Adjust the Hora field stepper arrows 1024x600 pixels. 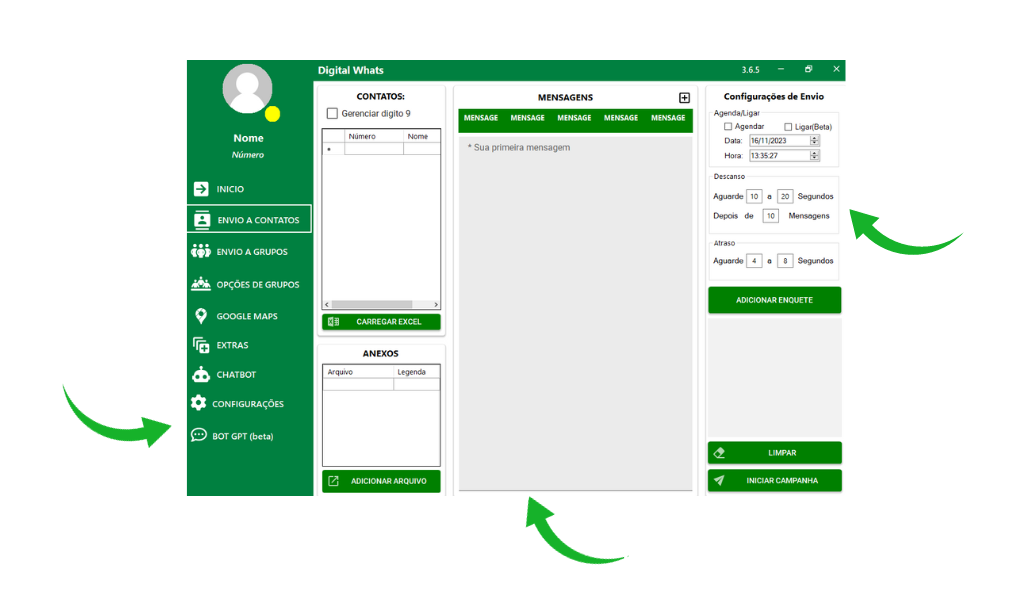click(814, 155)
